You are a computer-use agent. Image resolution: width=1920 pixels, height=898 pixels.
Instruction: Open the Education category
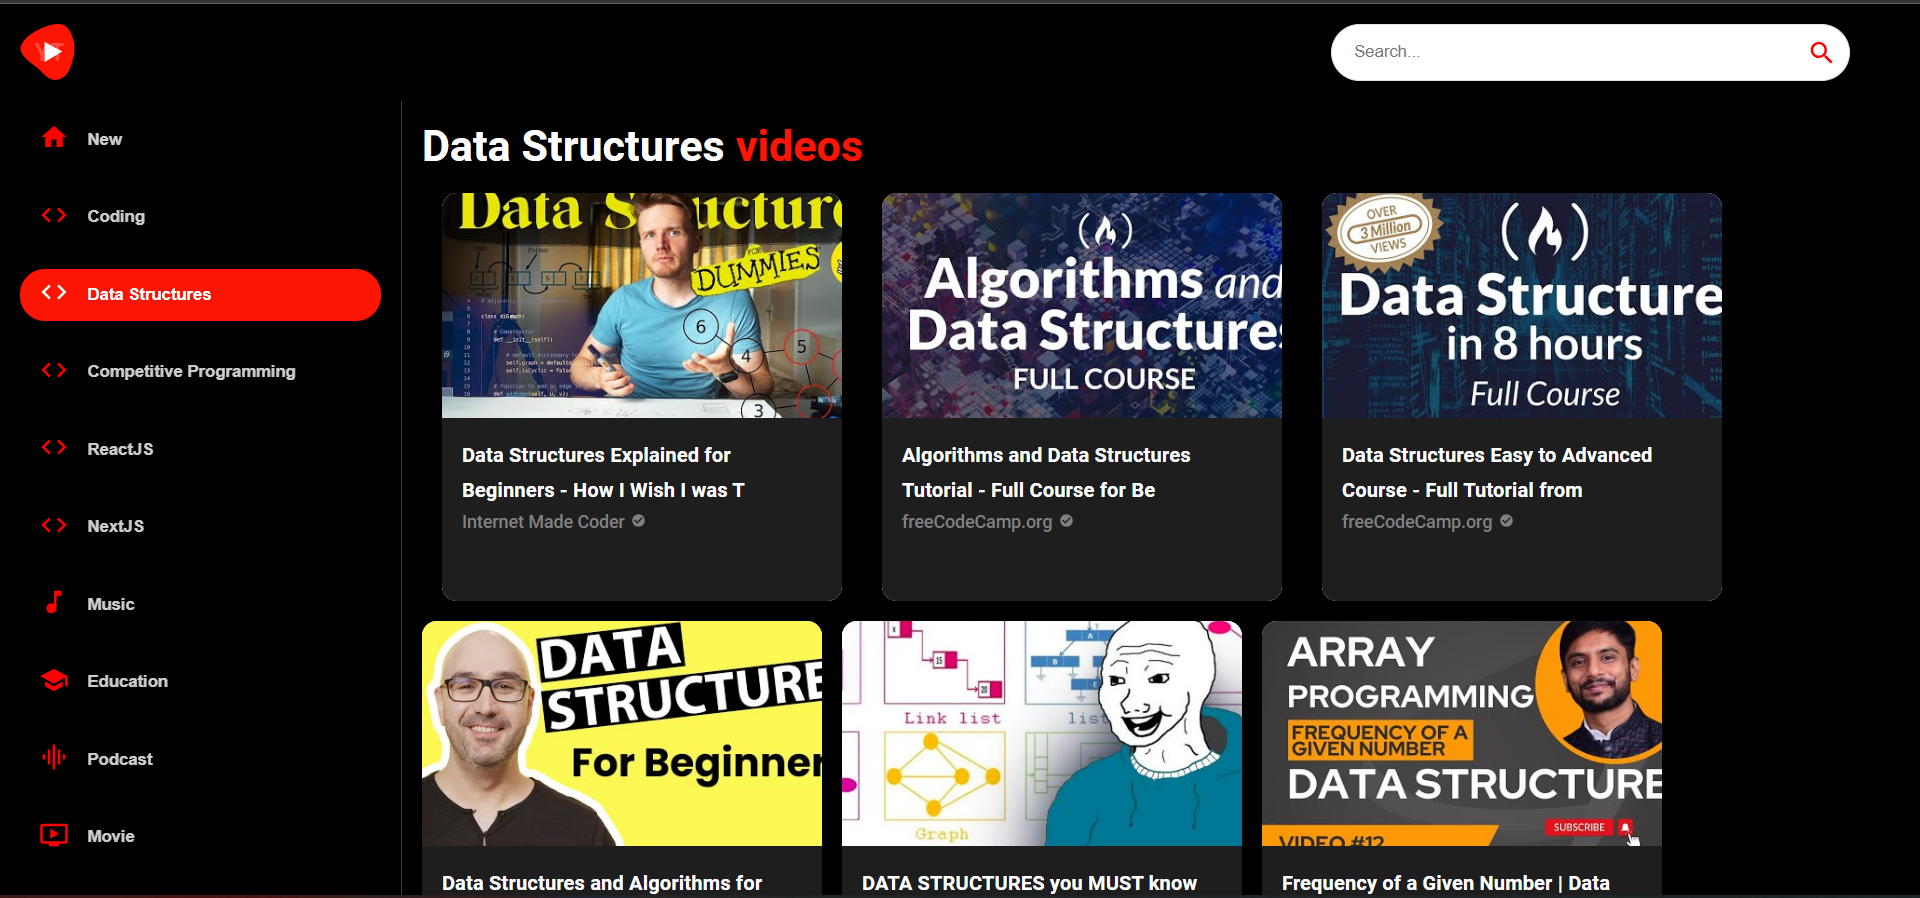pyautogui.click(x=200, y=681)
